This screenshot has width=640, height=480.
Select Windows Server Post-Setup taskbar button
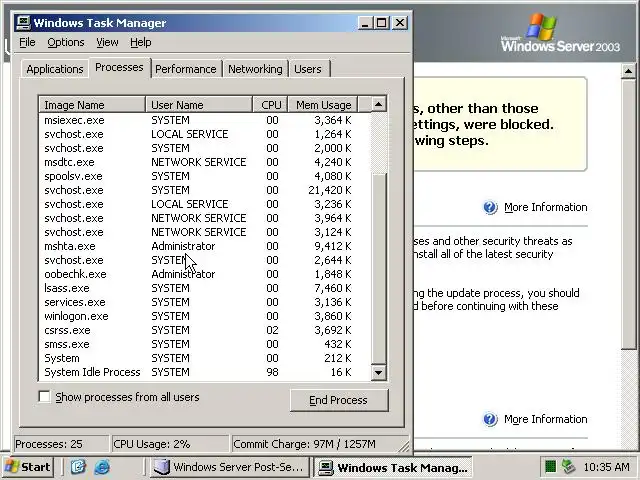229,467
